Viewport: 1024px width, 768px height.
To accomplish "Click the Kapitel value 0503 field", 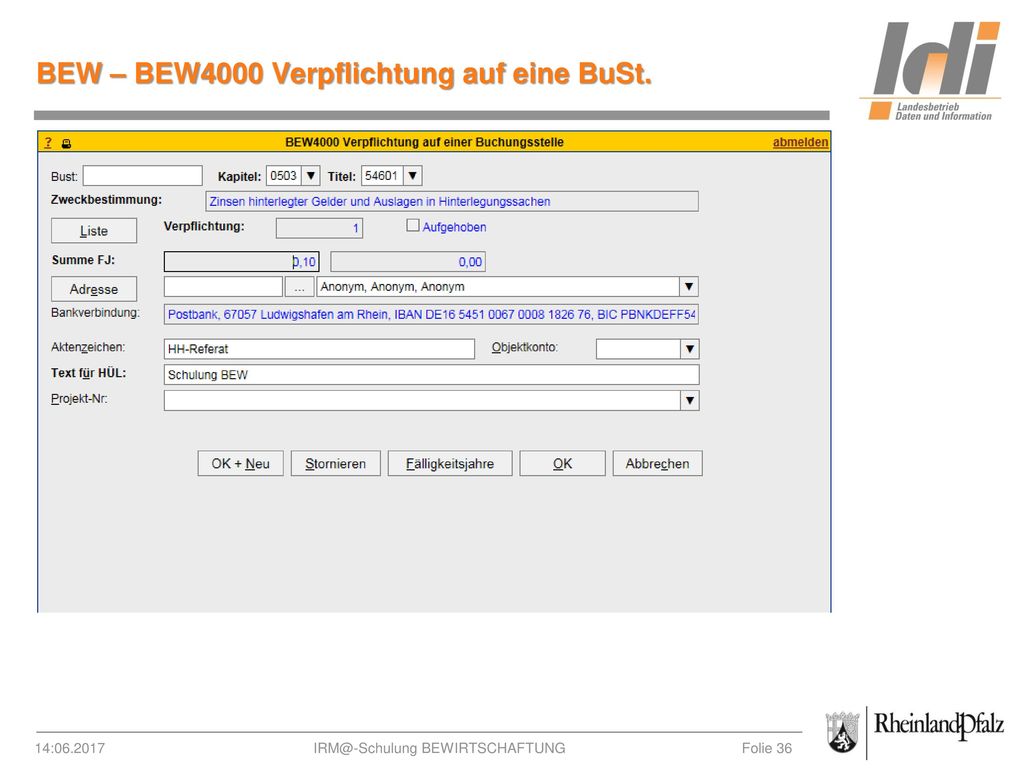I will [284, 176].
